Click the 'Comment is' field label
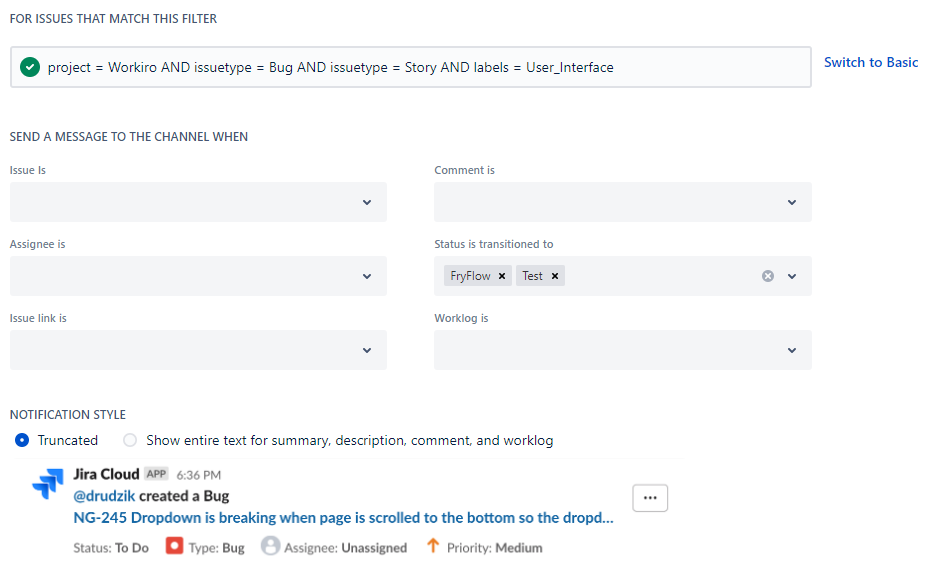Viewport: 928px width, 571px height. (x=465, y=170)
